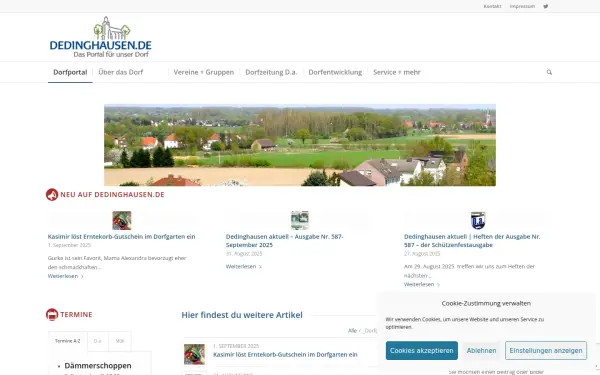The width and height of the screenshot is (600, 375).
Task: Open the Twitter icon in top bar
Action: [546, 6]
